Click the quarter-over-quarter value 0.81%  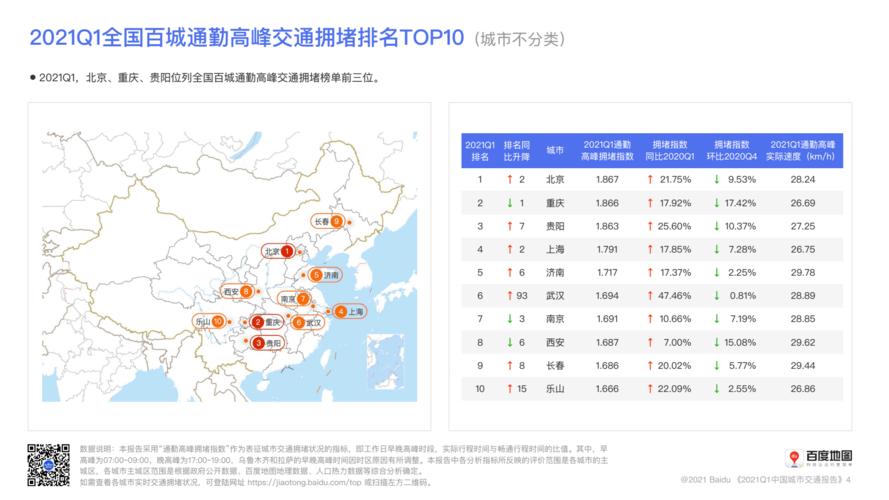pyautogui.click(x=743, y=296)
